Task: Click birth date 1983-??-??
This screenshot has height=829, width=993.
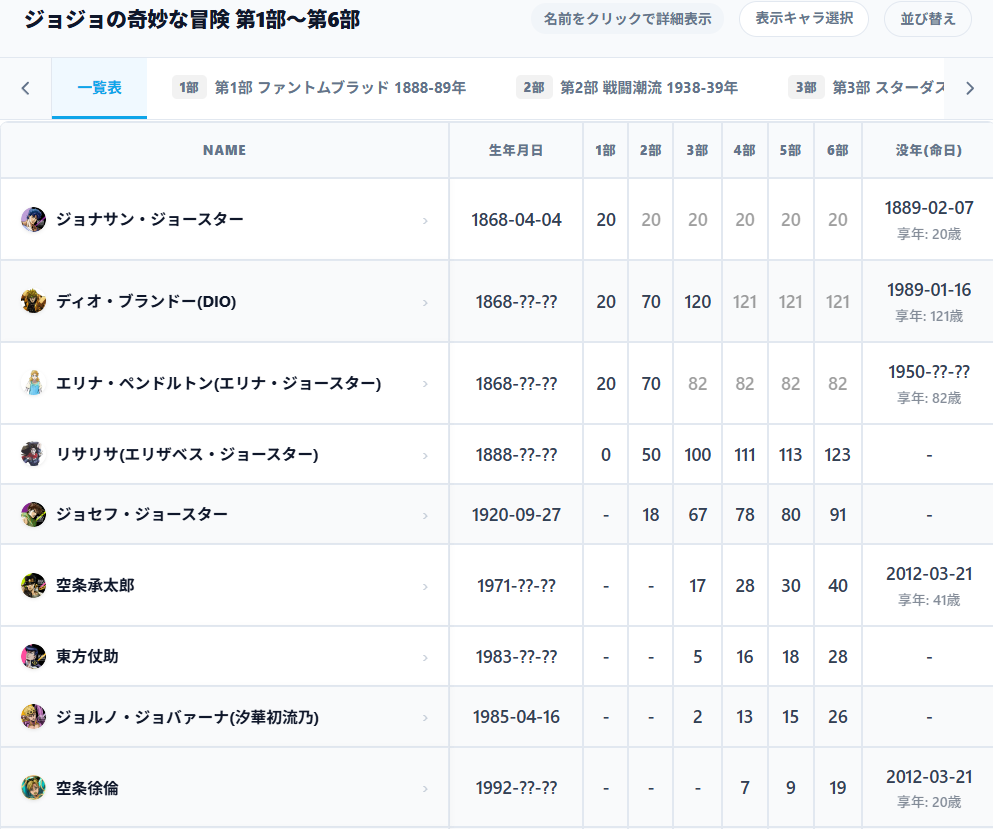Action: coord(516,657)
